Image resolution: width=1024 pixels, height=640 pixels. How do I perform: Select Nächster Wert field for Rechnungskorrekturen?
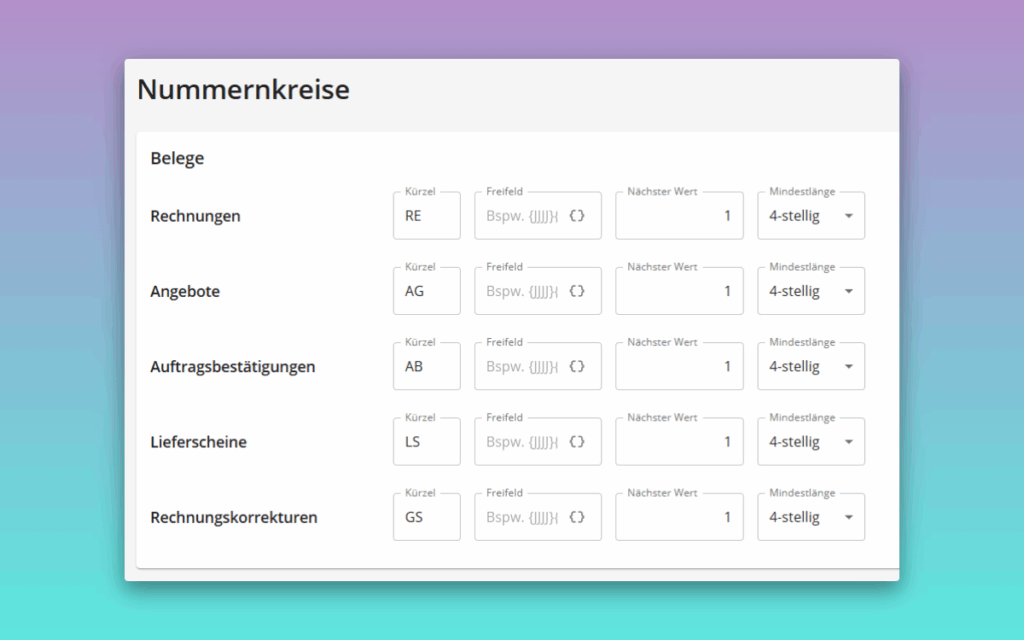pos(678,518)
